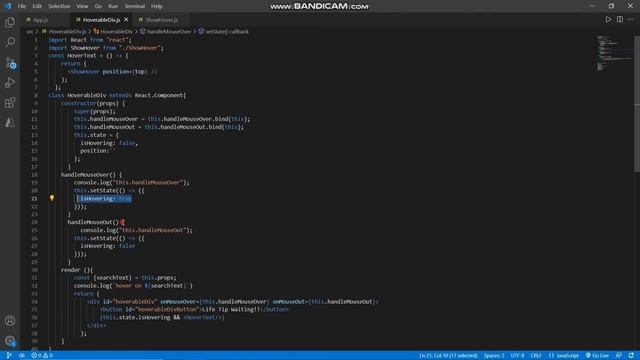Viewport: 640px width, 360px height.
Task: Click the Run Code play icon
Action: (x=608, y=20)
